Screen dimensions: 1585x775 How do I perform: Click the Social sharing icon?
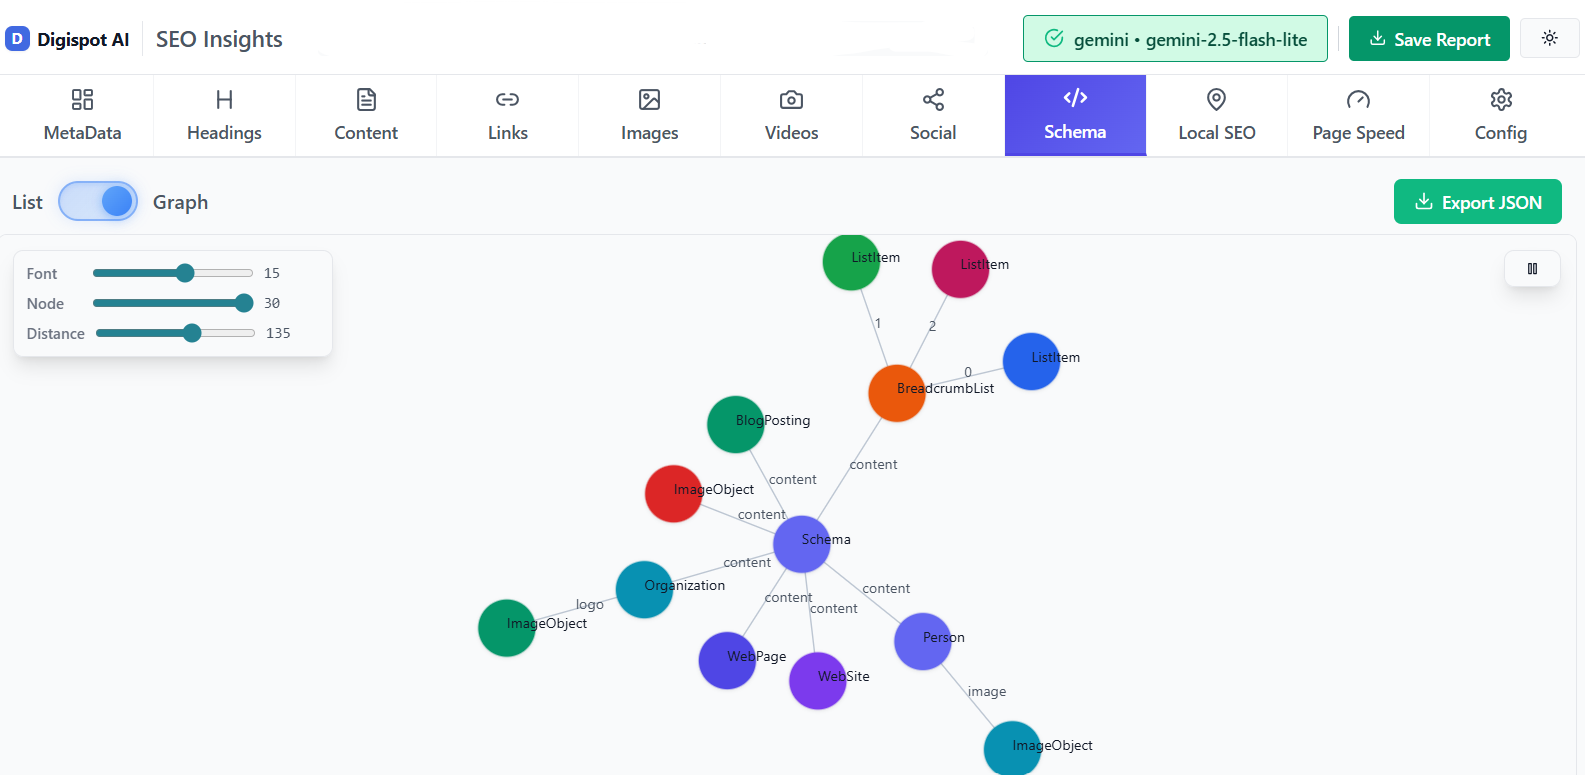[x=932, y=99]
